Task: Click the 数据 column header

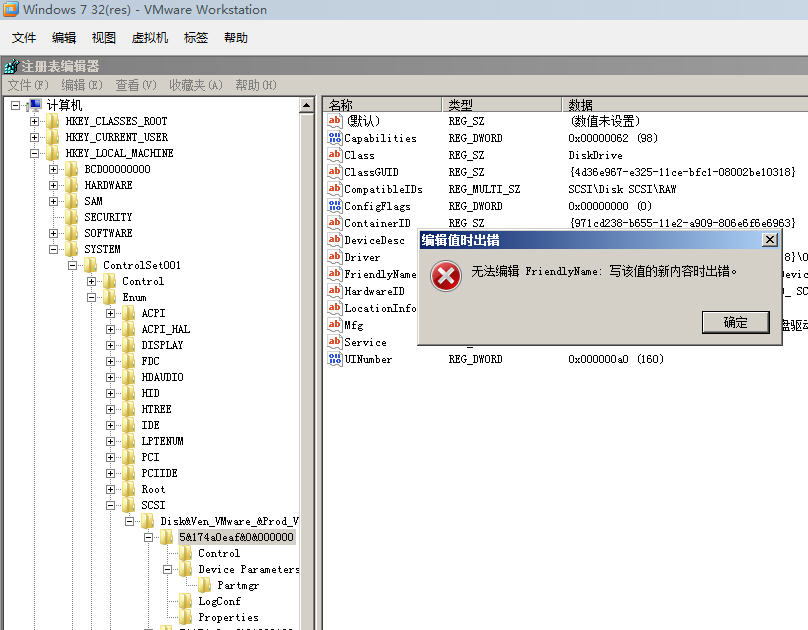Action: [x=685, y=105]
